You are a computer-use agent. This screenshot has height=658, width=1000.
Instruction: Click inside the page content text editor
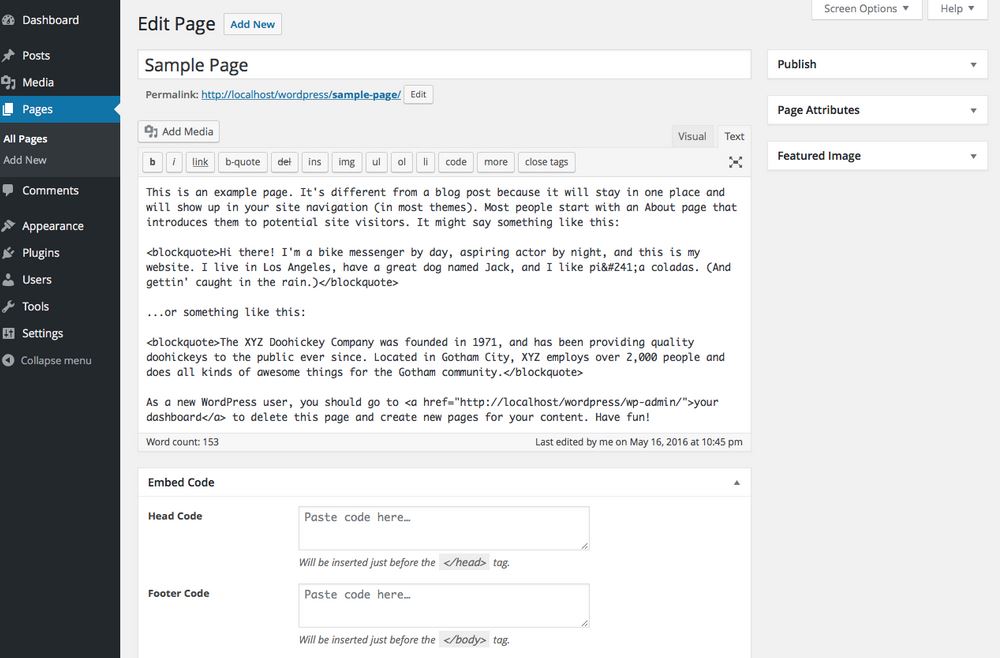445,305
